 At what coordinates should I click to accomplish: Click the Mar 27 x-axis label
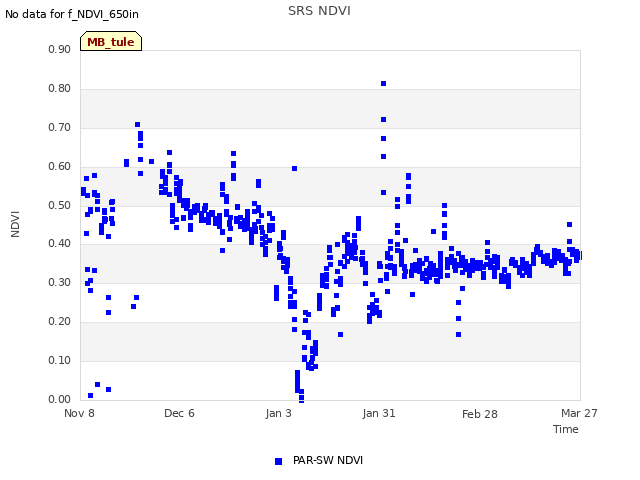(x=579, y=413)
